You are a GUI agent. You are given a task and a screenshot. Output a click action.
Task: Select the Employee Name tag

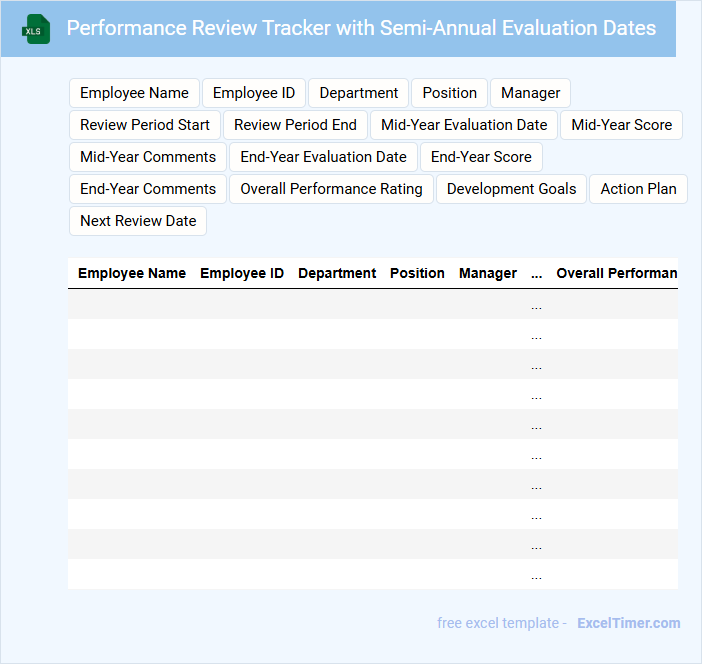click(x=134, y=93)
